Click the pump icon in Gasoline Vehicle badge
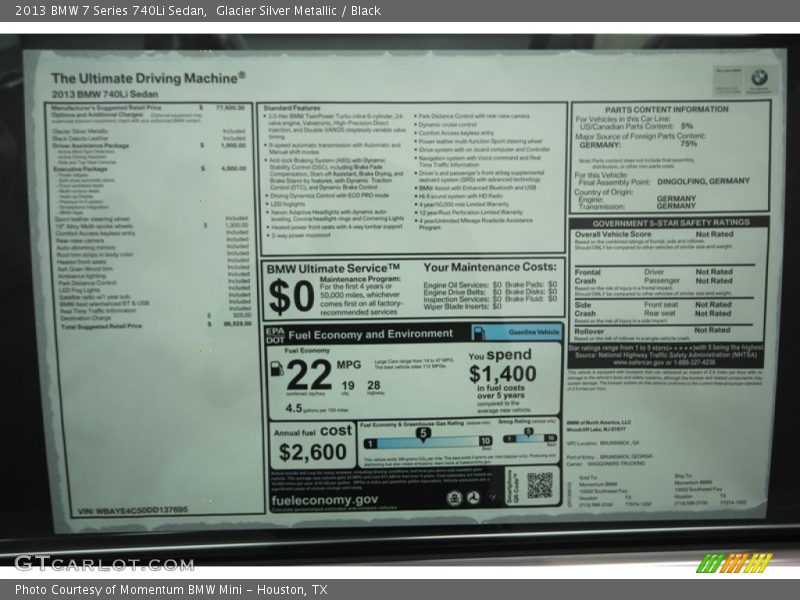This screenshot has width=800, height=600. tap(479, 333)
